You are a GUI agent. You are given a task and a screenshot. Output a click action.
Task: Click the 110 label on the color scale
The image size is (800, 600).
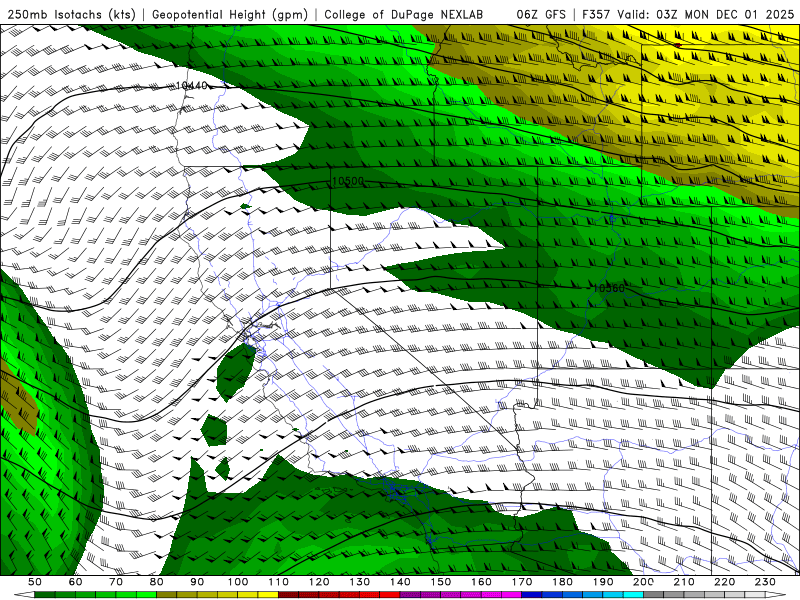click(279, 582)
